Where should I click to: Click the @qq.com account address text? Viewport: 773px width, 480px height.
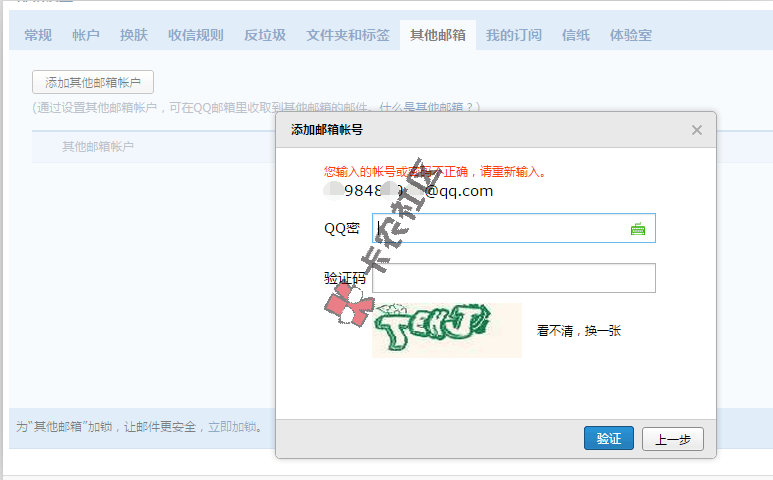tap(408, 191)
